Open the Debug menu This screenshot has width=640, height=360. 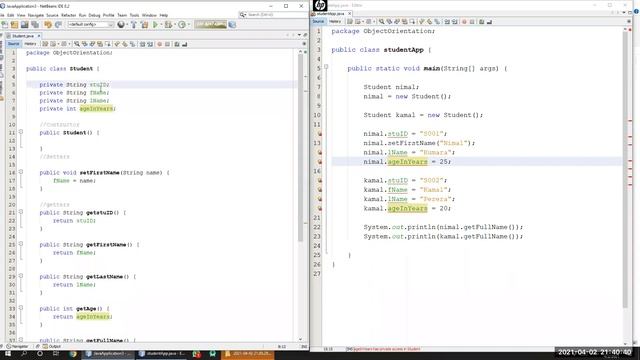94,15
